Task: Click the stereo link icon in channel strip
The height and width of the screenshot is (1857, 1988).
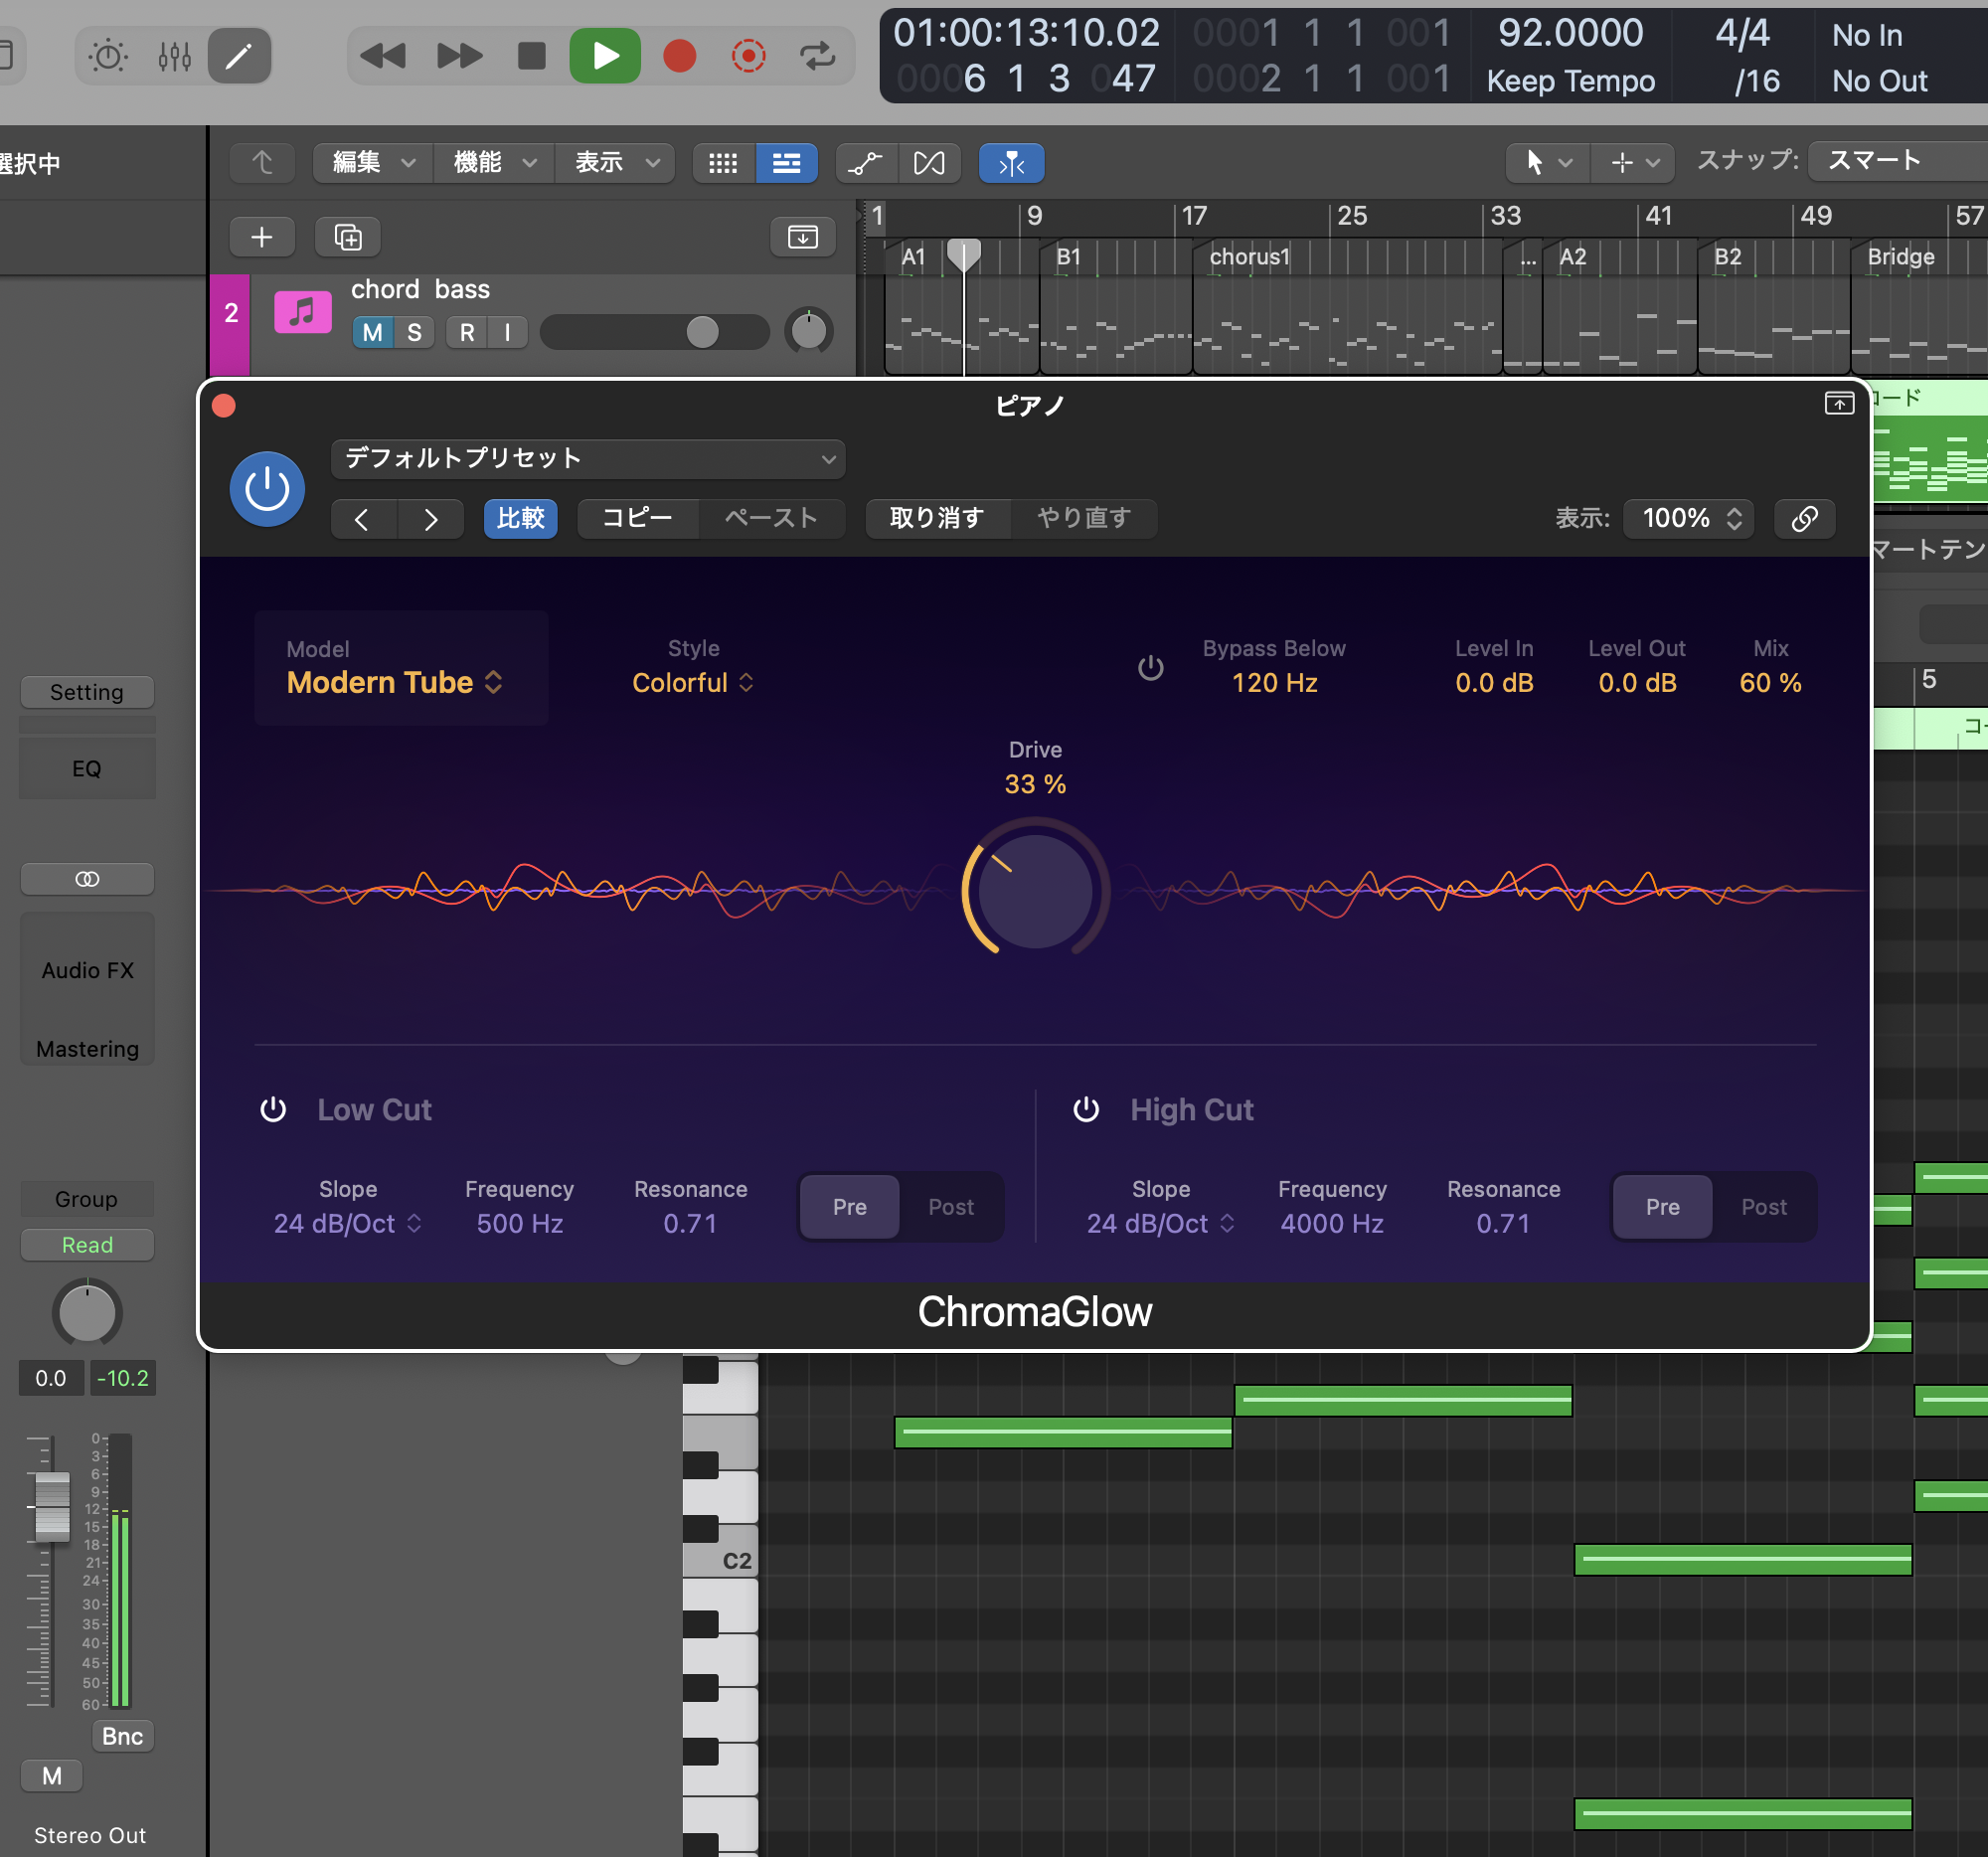Action: point(87,879)
